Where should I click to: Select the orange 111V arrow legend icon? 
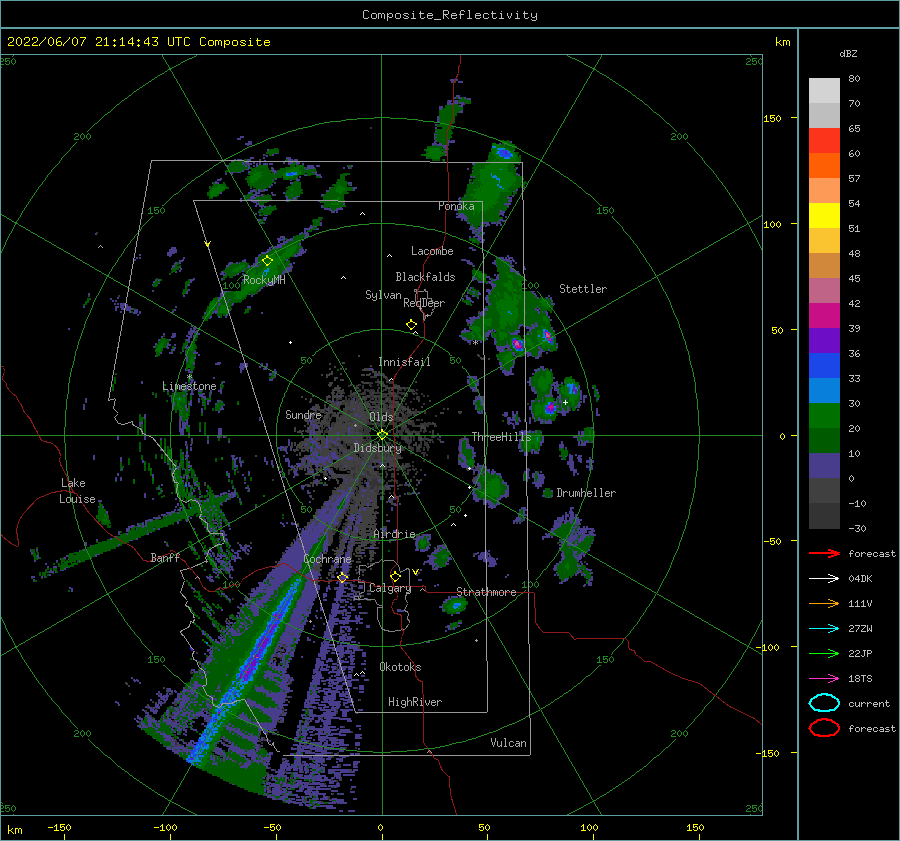pyautogui.click(x=824, y=603)
